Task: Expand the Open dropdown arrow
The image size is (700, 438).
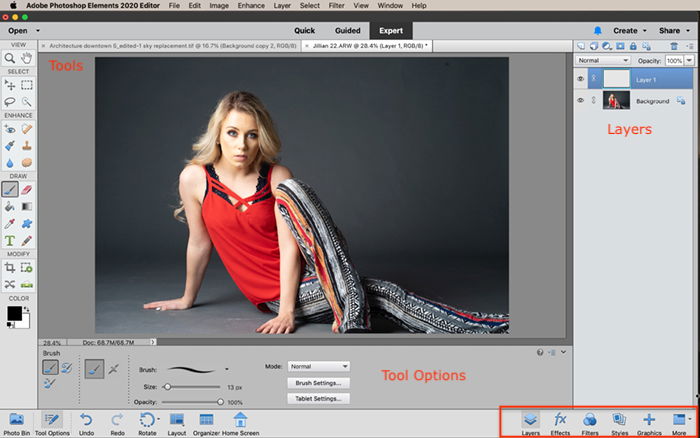Action: point(38,30)
